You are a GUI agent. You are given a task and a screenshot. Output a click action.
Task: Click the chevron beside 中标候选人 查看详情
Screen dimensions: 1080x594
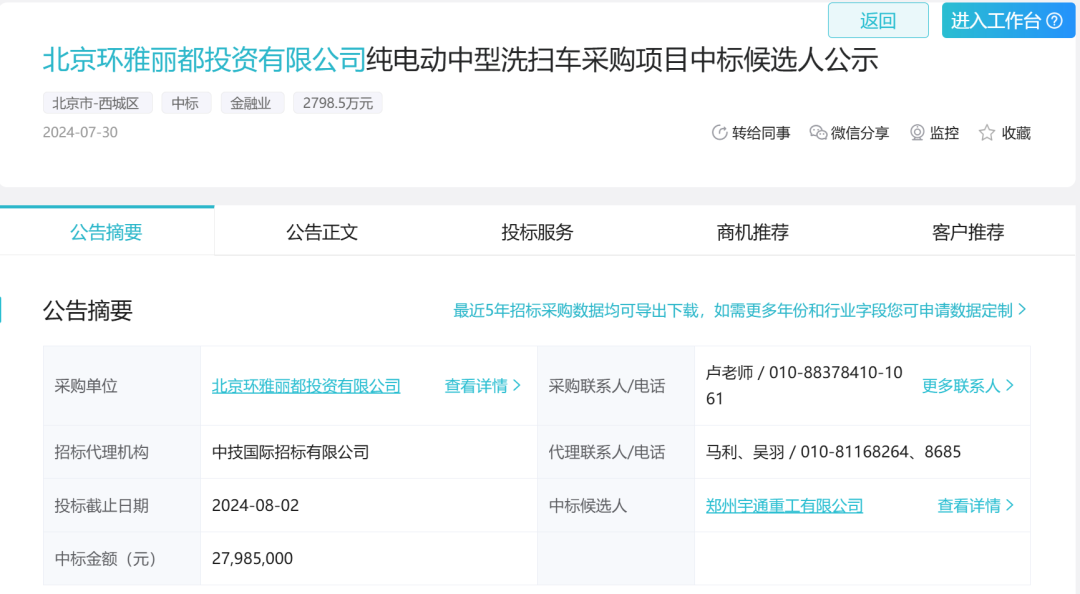pos(1010,505)
